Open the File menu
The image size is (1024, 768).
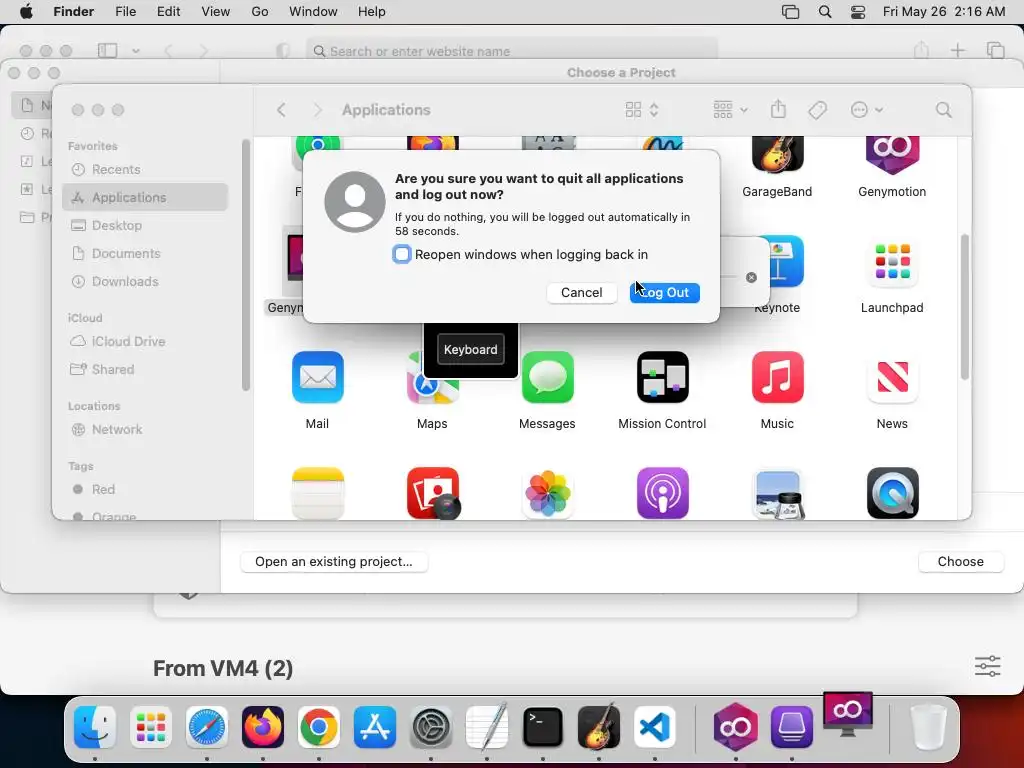[125, 12]
